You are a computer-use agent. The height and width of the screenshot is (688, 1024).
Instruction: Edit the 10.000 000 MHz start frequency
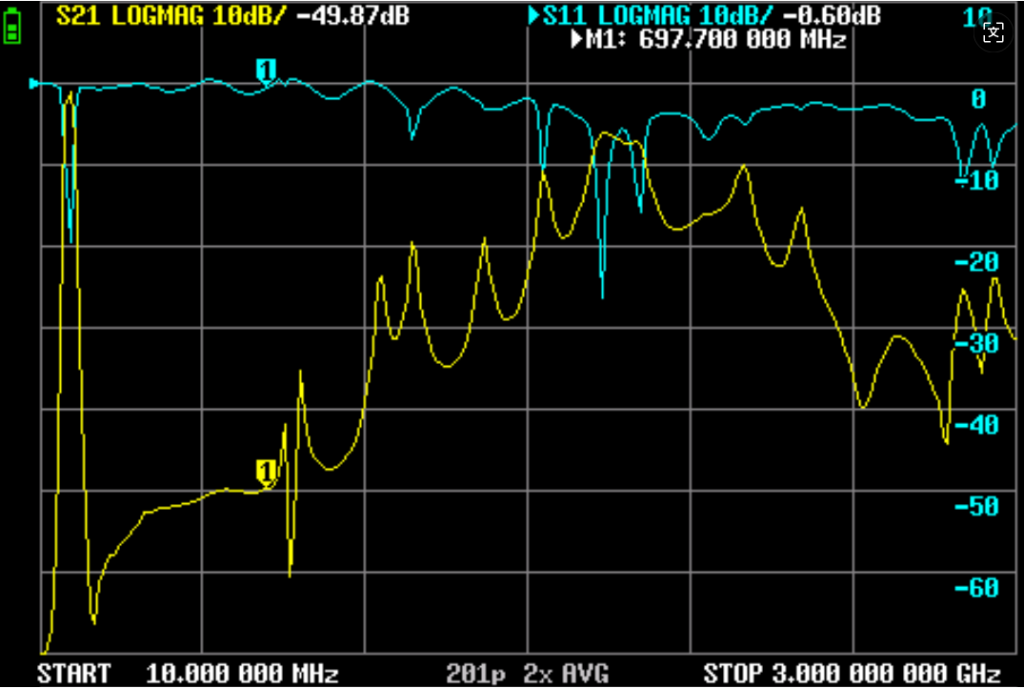click(242, 672)
